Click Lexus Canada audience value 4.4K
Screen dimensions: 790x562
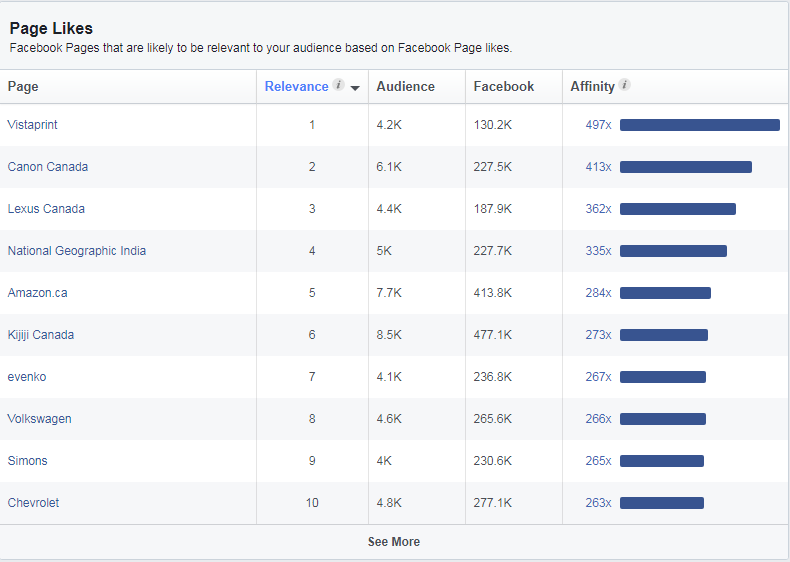click(x=389, y=209)
